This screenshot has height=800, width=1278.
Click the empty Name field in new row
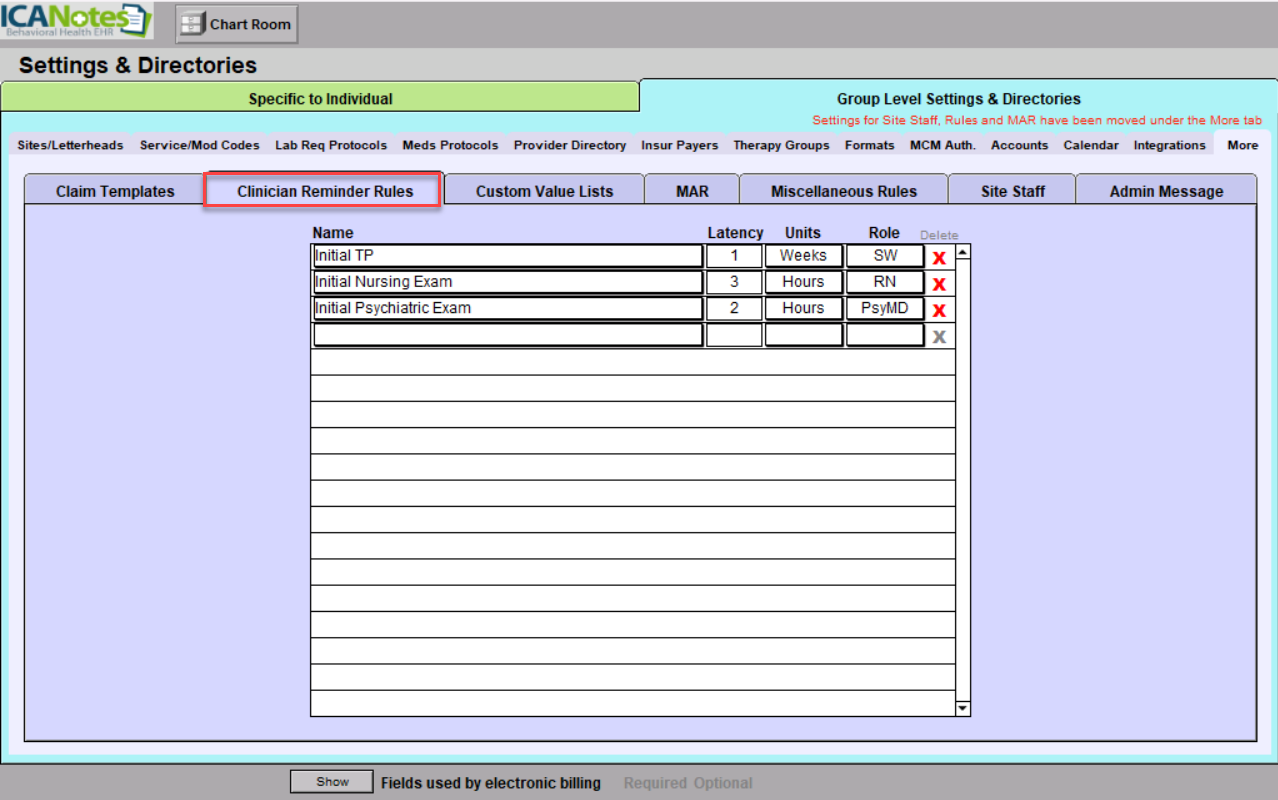coord(507,335)
